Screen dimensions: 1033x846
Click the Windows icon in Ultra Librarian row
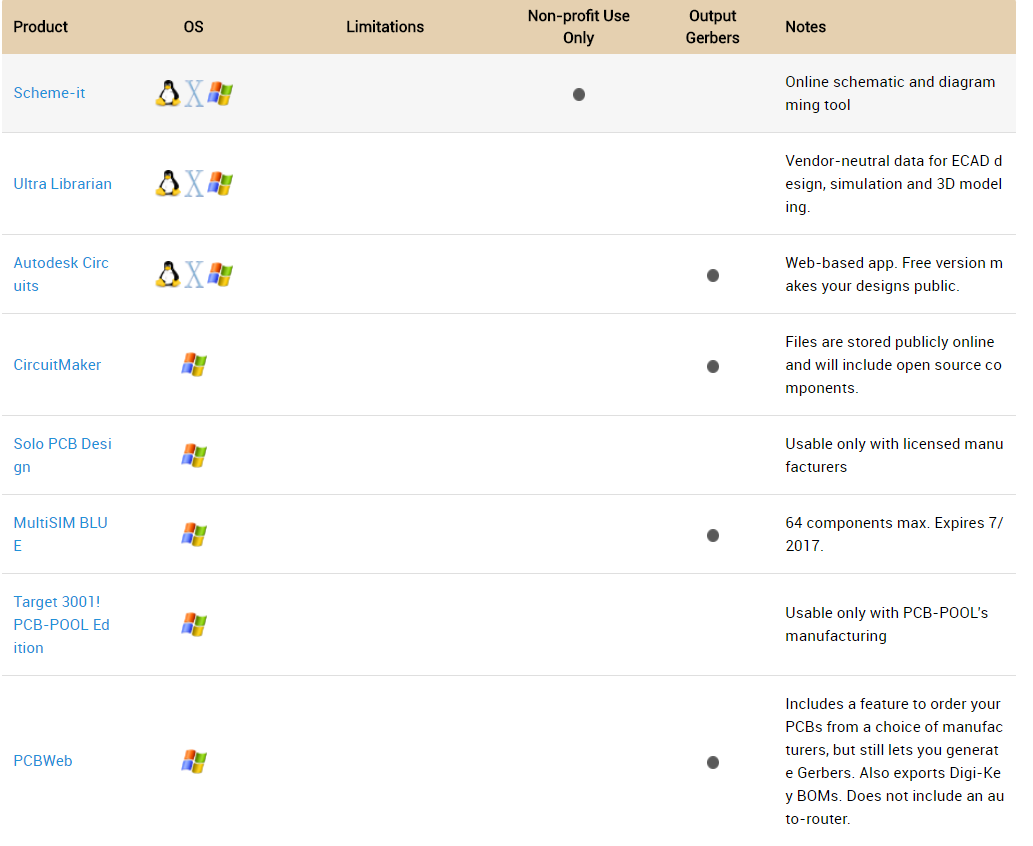click(x=220, y=184)
